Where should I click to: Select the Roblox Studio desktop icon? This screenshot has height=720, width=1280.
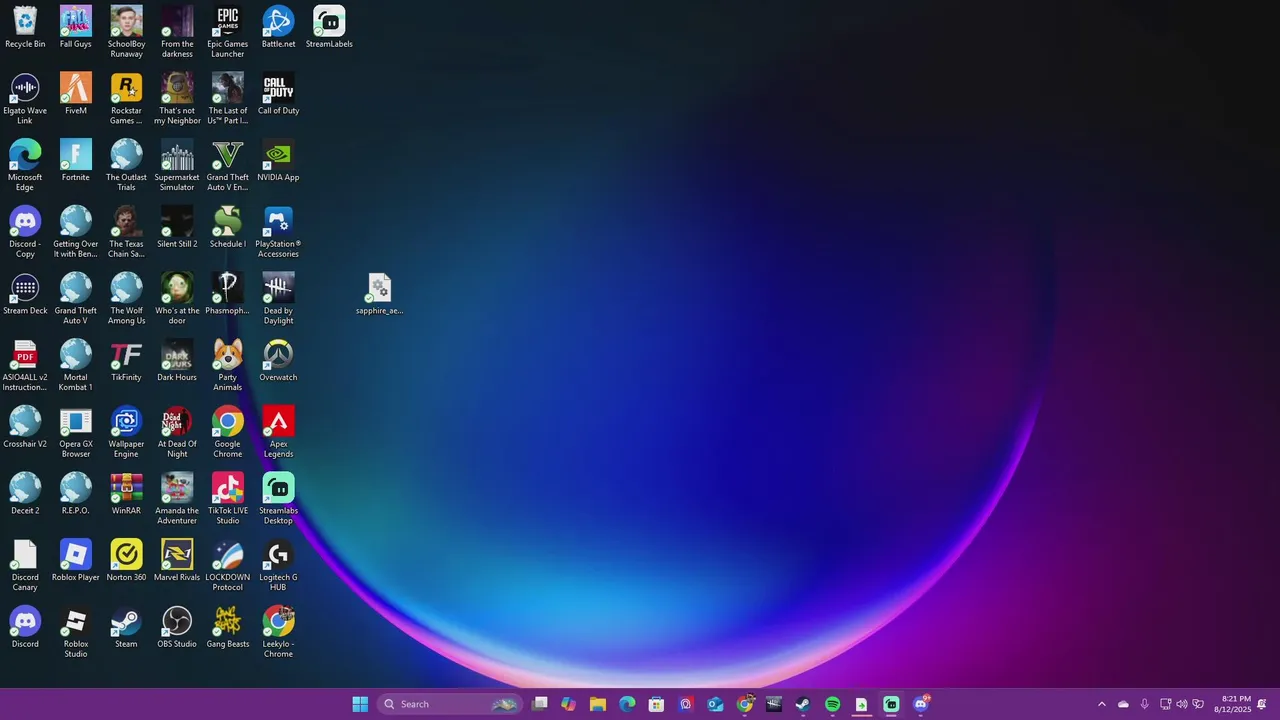pyautogui.click(x=76, y=632)
